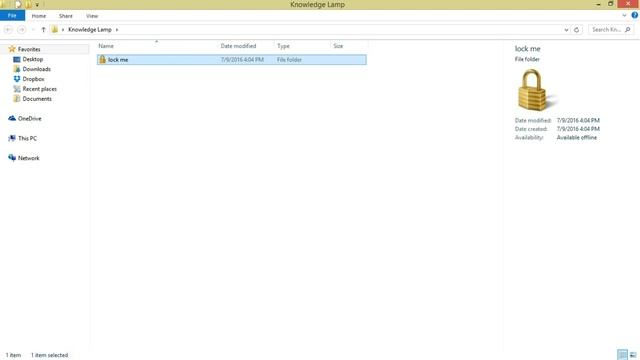
Task: Minimize the Knowledge Lamp window
Action: [598, 4]
